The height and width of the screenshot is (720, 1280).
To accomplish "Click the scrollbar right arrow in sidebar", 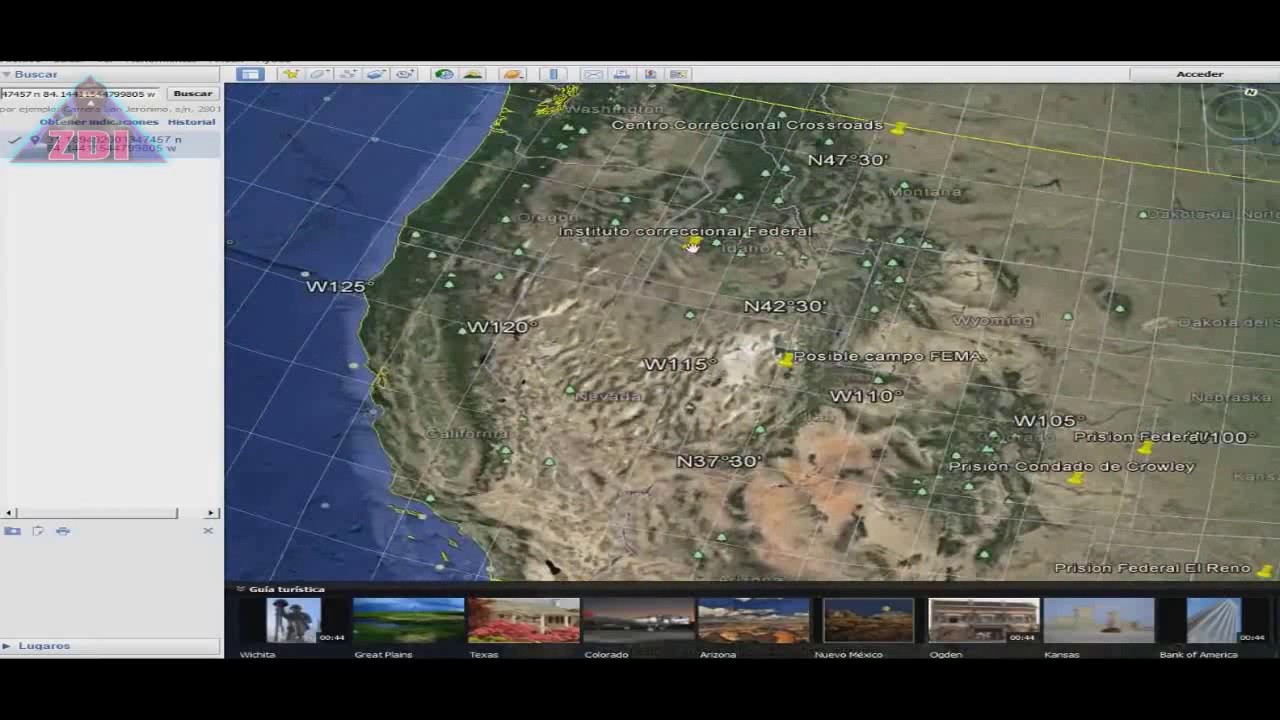I will coord(211,513).
